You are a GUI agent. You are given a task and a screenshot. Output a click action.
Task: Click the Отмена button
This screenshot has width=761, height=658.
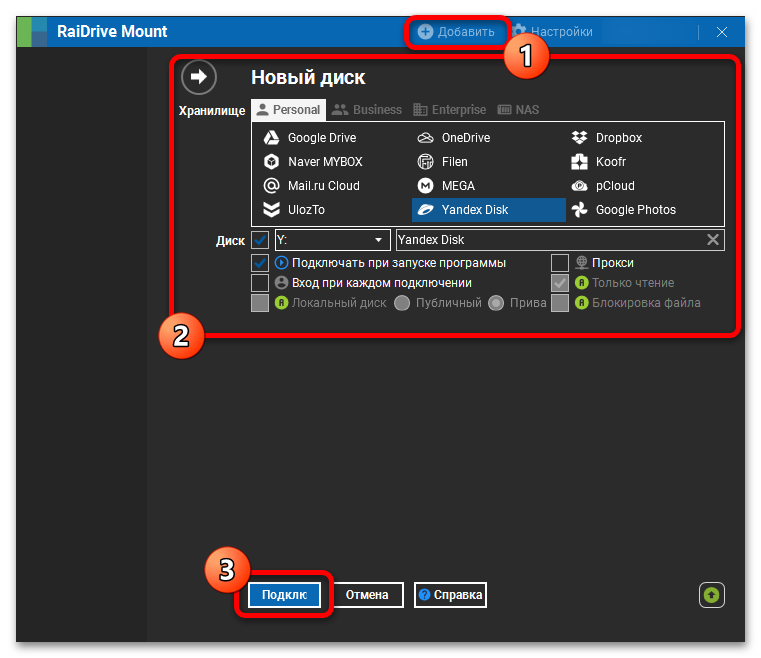point(367,594)
